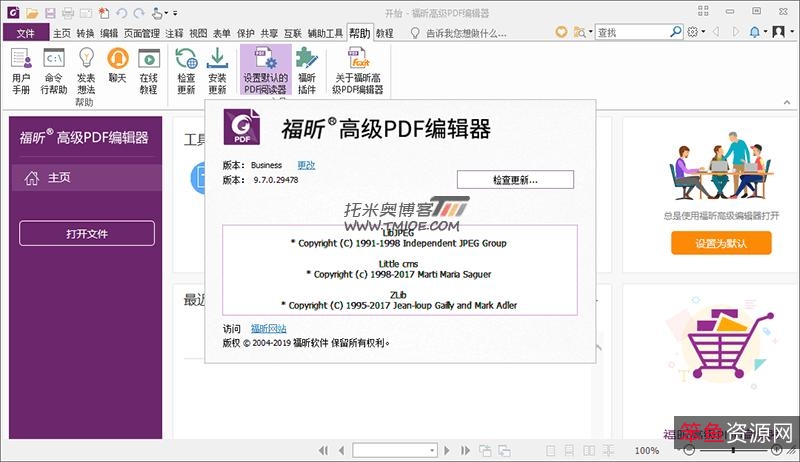The height and width of the screenshot is (462, 800).
Task: Click the ribbon display grid icon in title bar
Action: point(704,11)
